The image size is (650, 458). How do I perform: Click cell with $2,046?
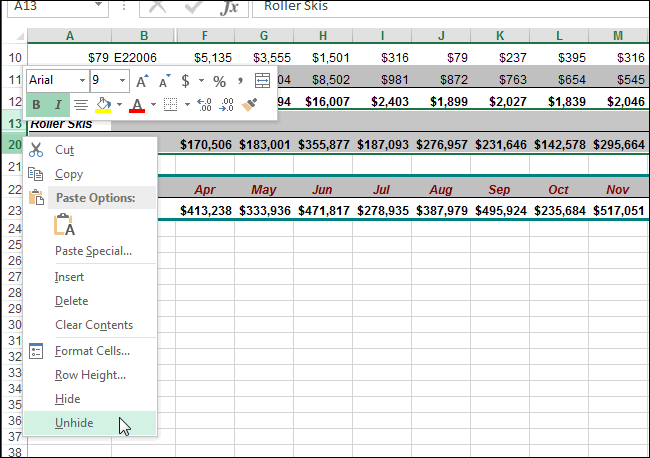click(x=618, y=102)
